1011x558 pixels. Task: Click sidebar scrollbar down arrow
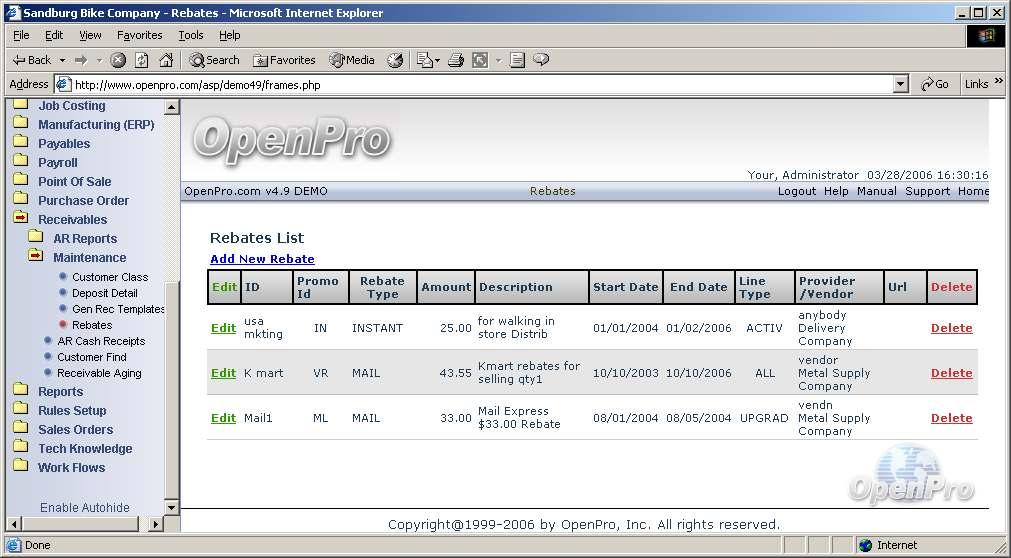pos(171,508)
